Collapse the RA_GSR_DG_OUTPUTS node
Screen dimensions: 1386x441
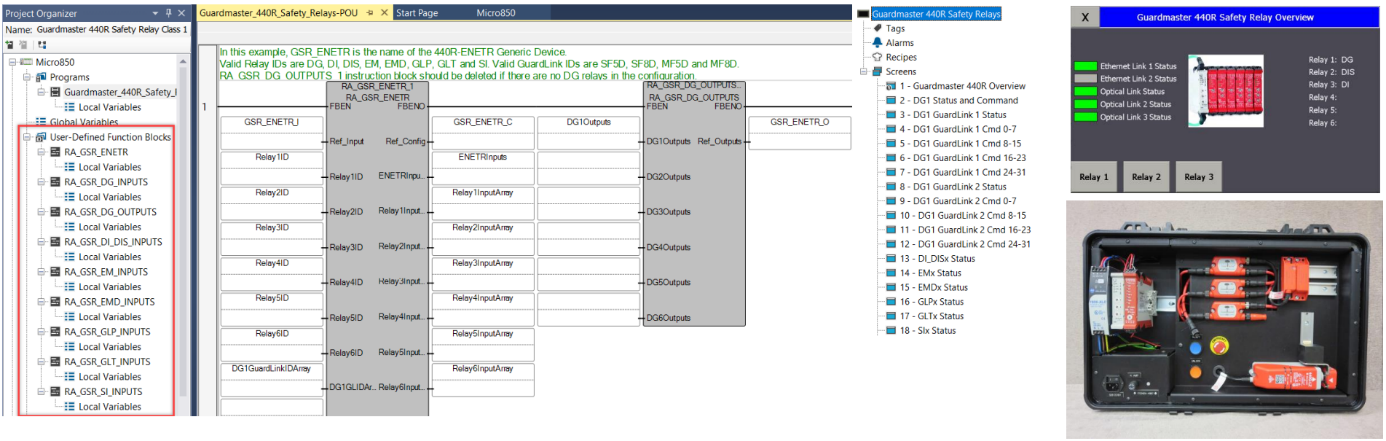(x=41, y=212)
